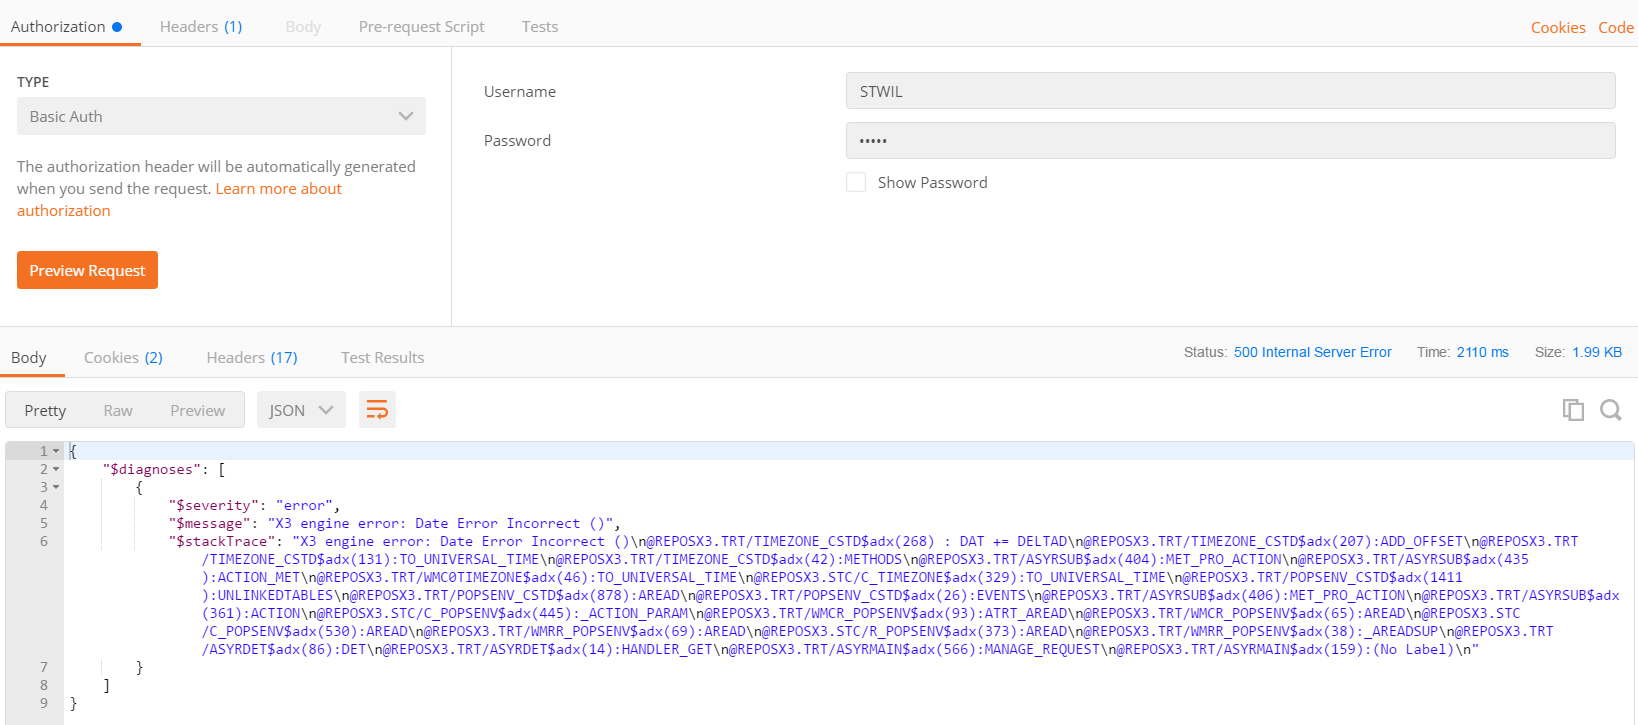Click the TYPE label
Screen dimensions: 1638x725
click(x=33, y=82)
